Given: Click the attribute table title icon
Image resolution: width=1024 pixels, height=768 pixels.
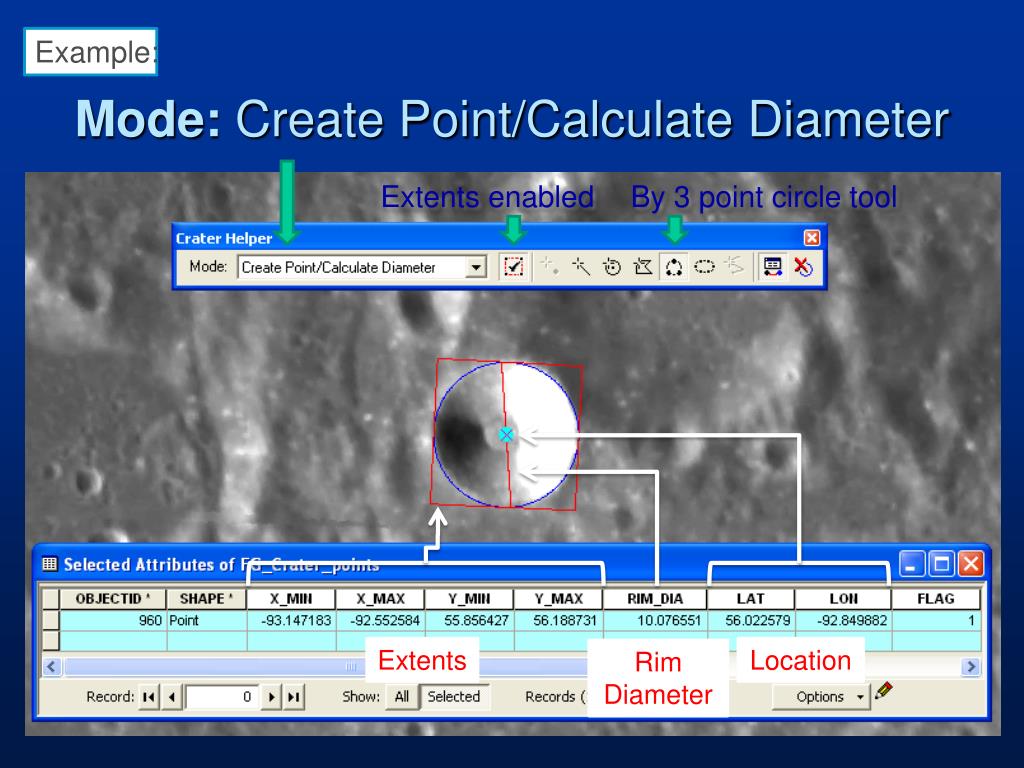Looking at the screenshot, I should (50, 564).
